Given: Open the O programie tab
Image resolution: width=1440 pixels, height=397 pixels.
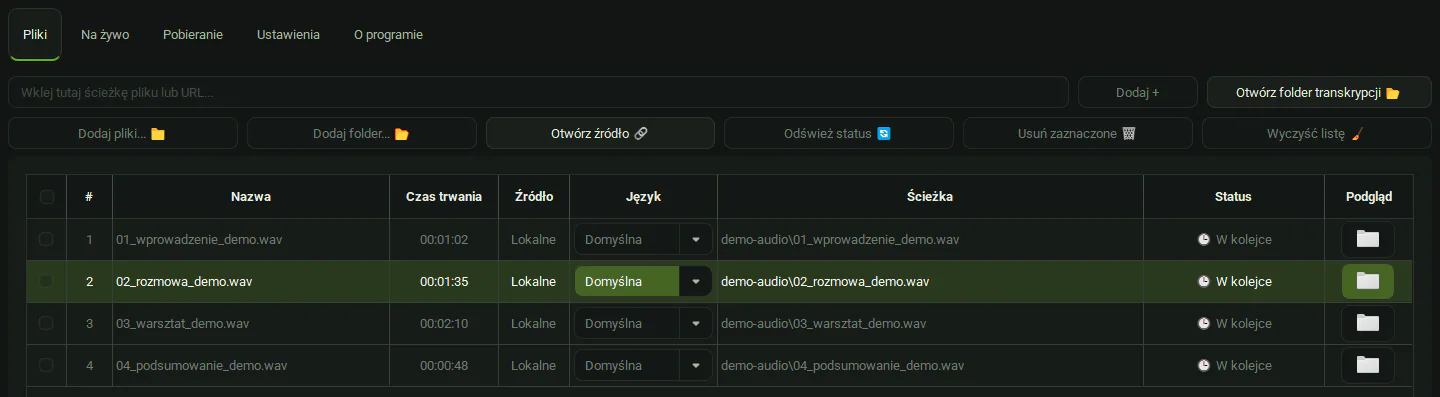Looking at the screenshot, I should coord(388,34).
